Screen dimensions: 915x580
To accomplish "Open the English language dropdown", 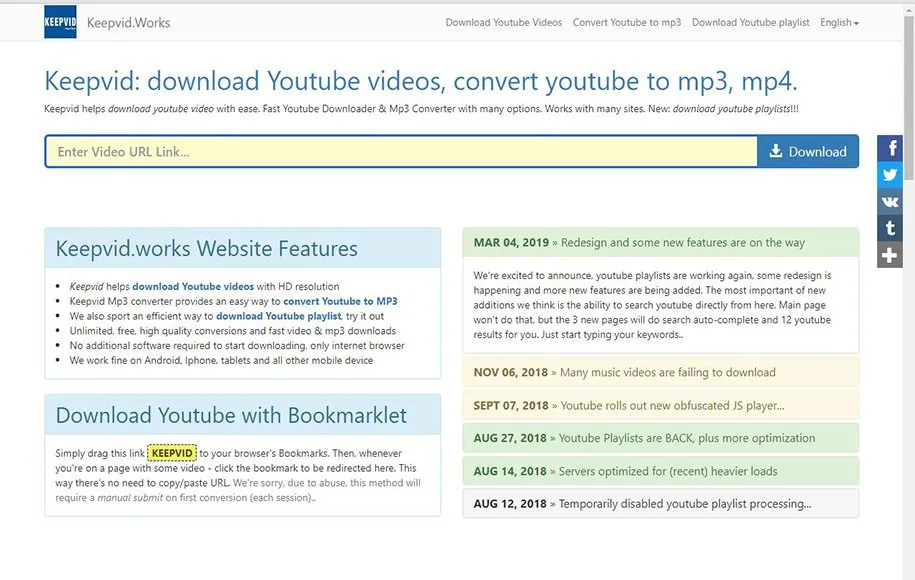I will click(x=838, y=22).
